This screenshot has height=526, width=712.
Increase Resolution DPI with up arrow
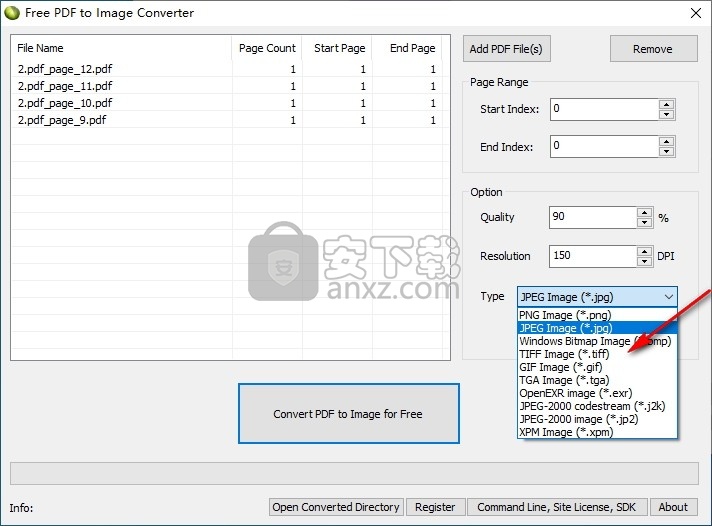pyautogui.click(x=645, y=251)
